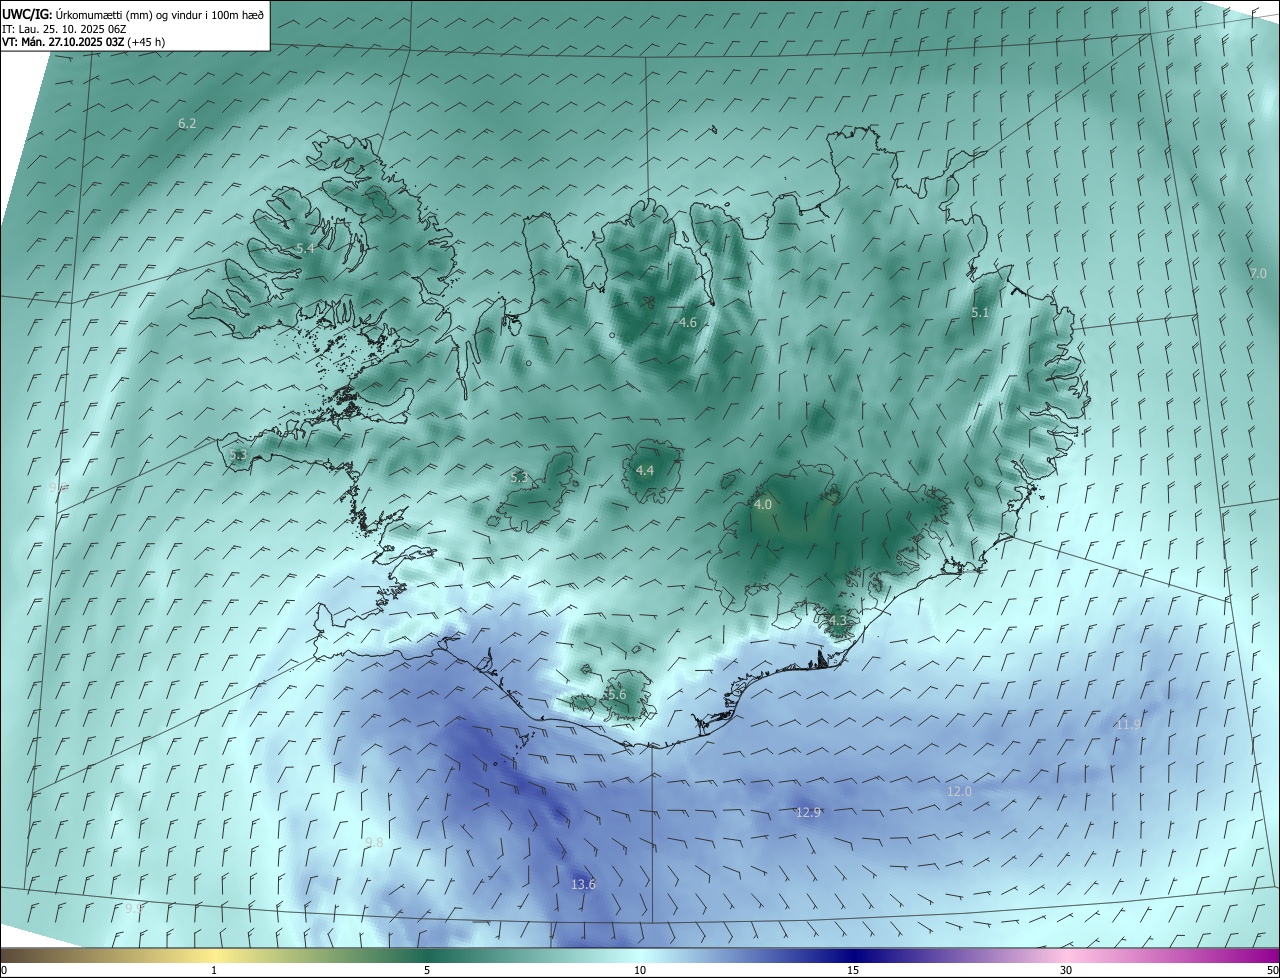Click the 6.2 value label on the map

pyautogui.click(x=187, y=123)
